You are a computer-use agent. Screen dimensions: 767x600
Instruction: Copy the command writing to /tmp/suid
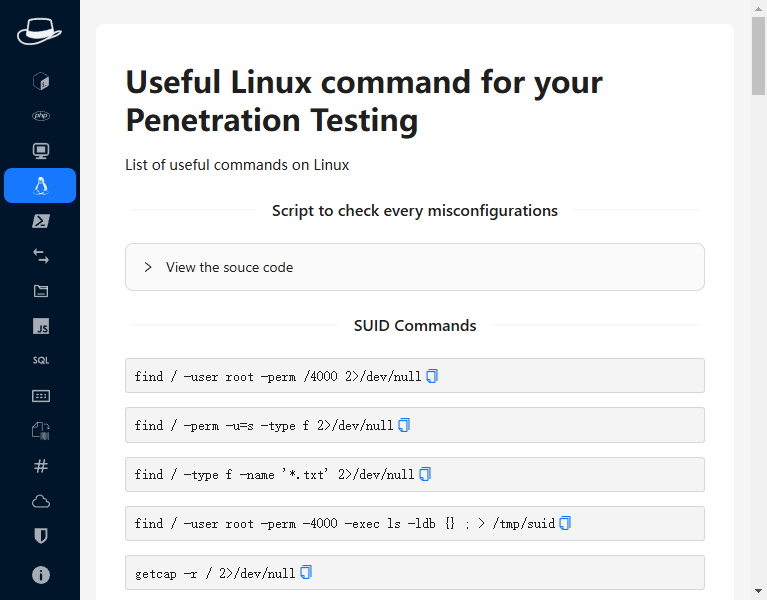(565, 523)
